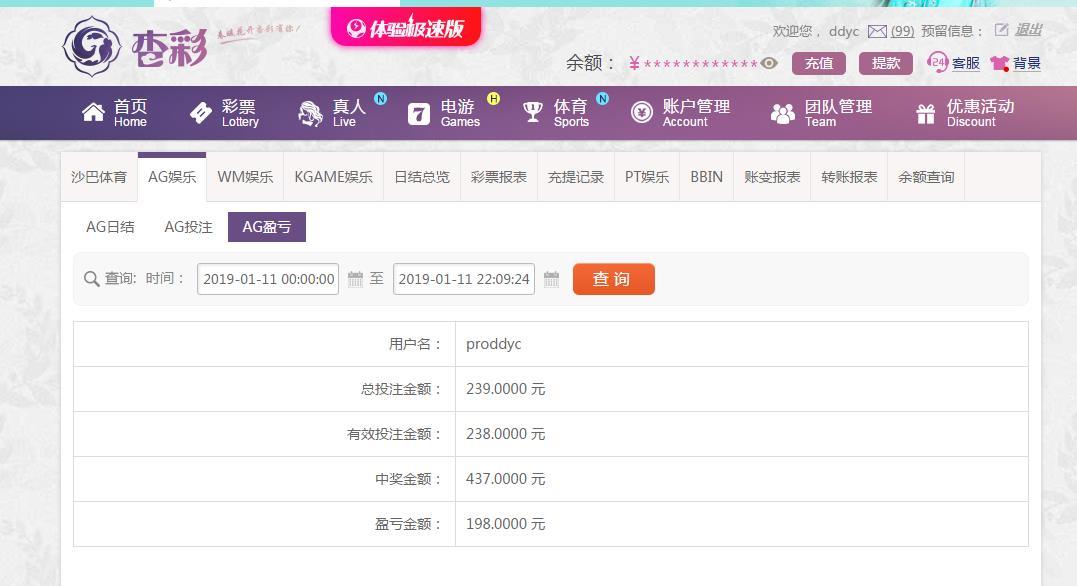Open the mail envelope icon
This screenshot has width=1077, height=586.
point(877,31)
